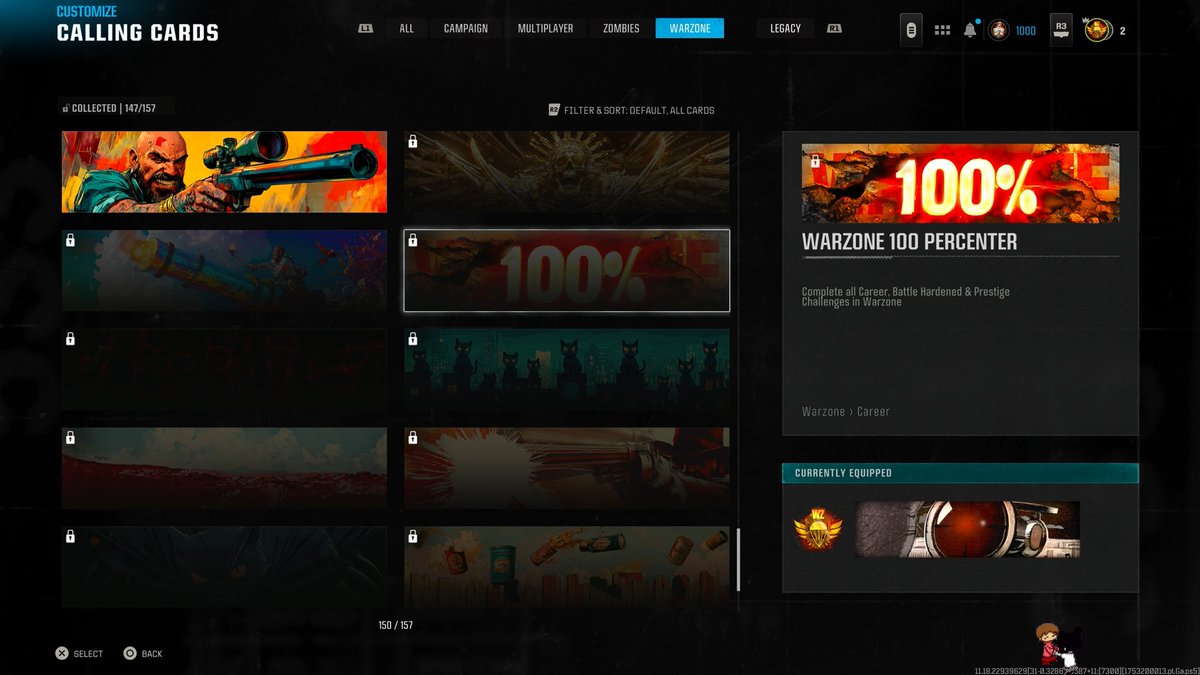Click the equipped WZ emblem icon
Viewport: 1200px width, 675px height.
[x=818, y=529]
